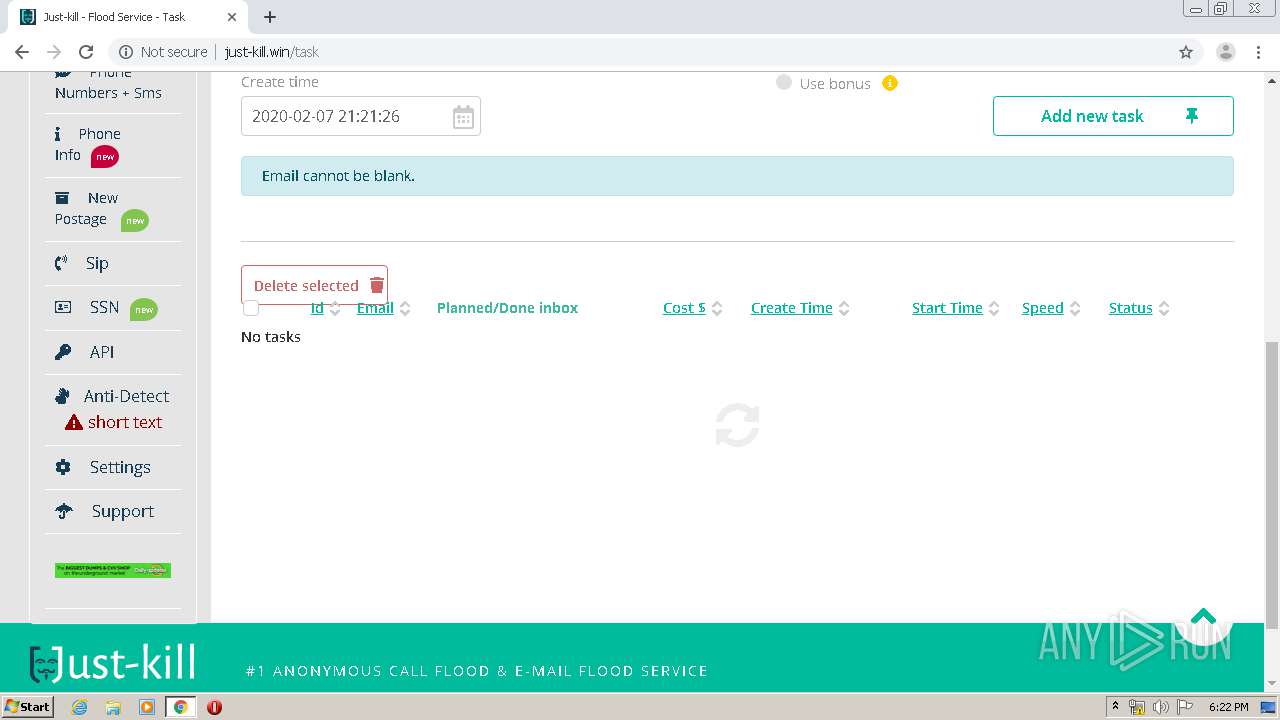Viewport: 1280px width, 720px height.
Task: Tick the select-all tasks checkbox
Action: pos(251,308)
